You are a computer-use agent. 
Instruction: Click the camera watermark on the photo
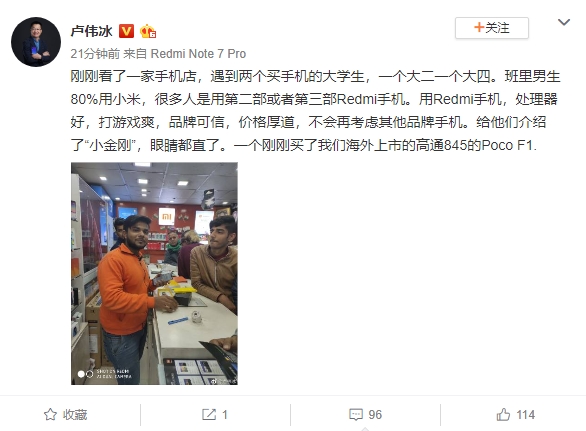[x=105, y=373]
